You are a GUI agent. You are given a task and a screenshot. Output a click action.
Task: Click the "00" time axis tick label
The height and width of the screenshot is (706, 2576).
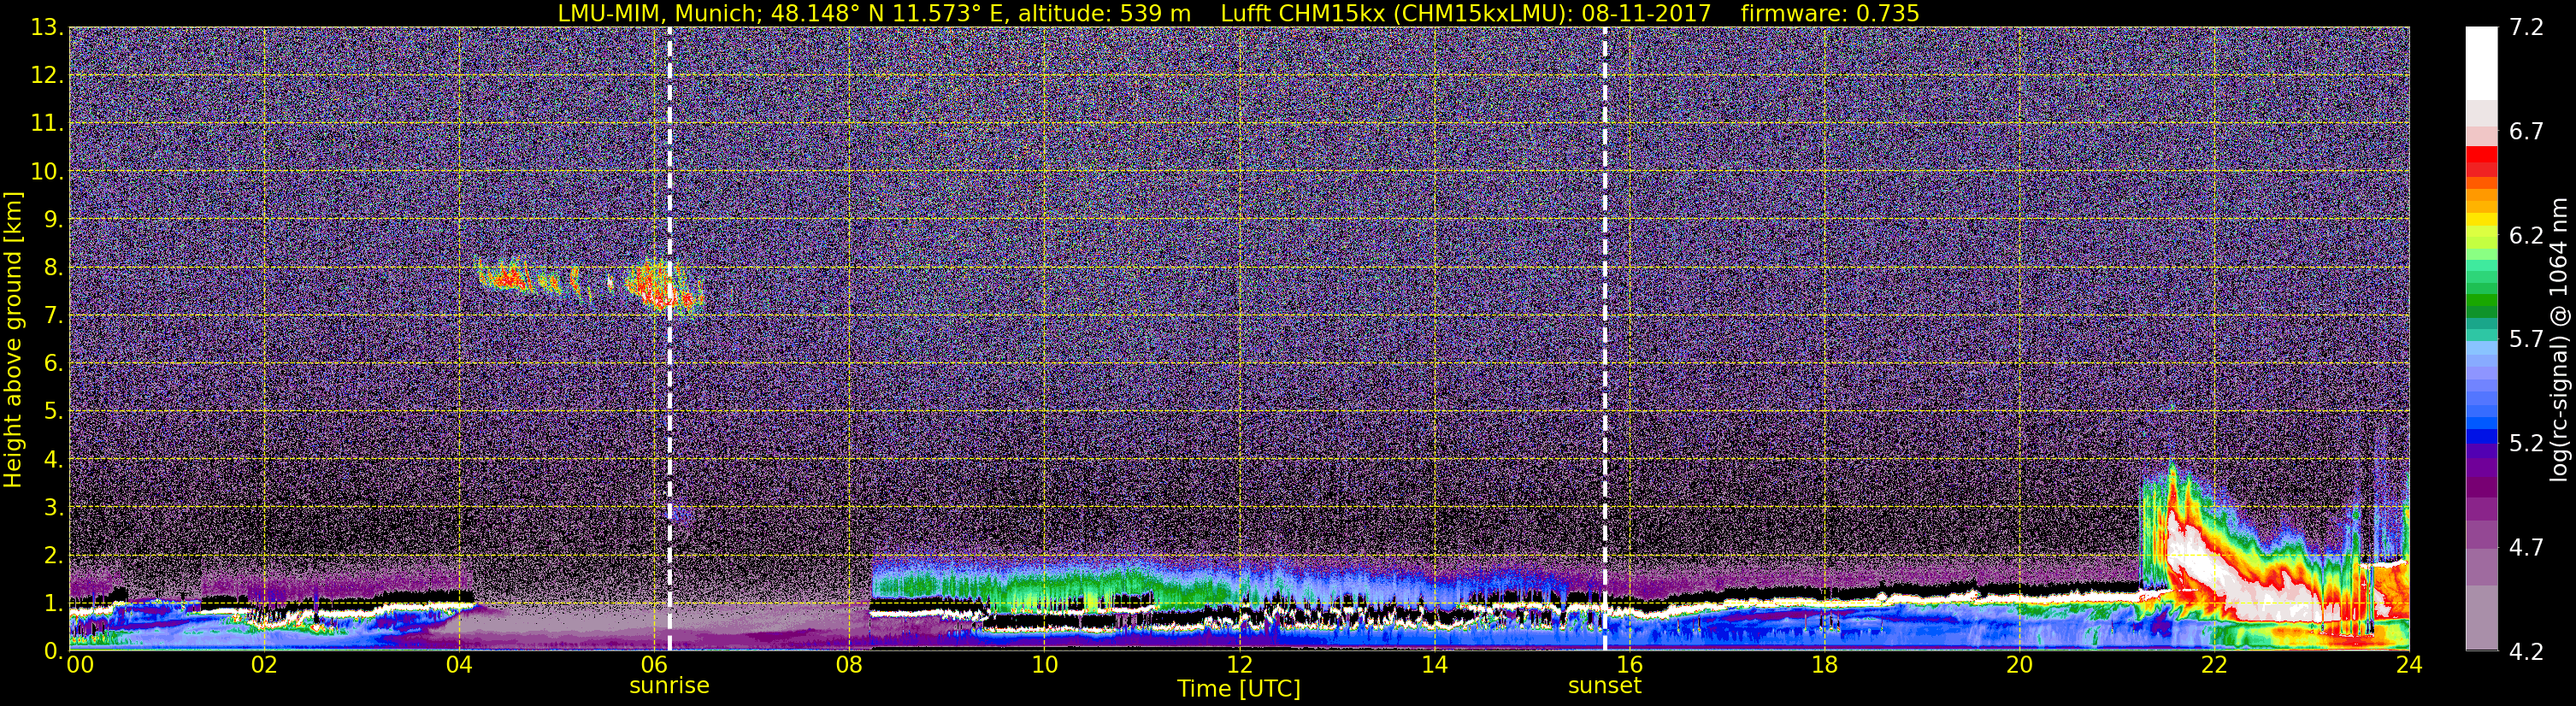80,665
